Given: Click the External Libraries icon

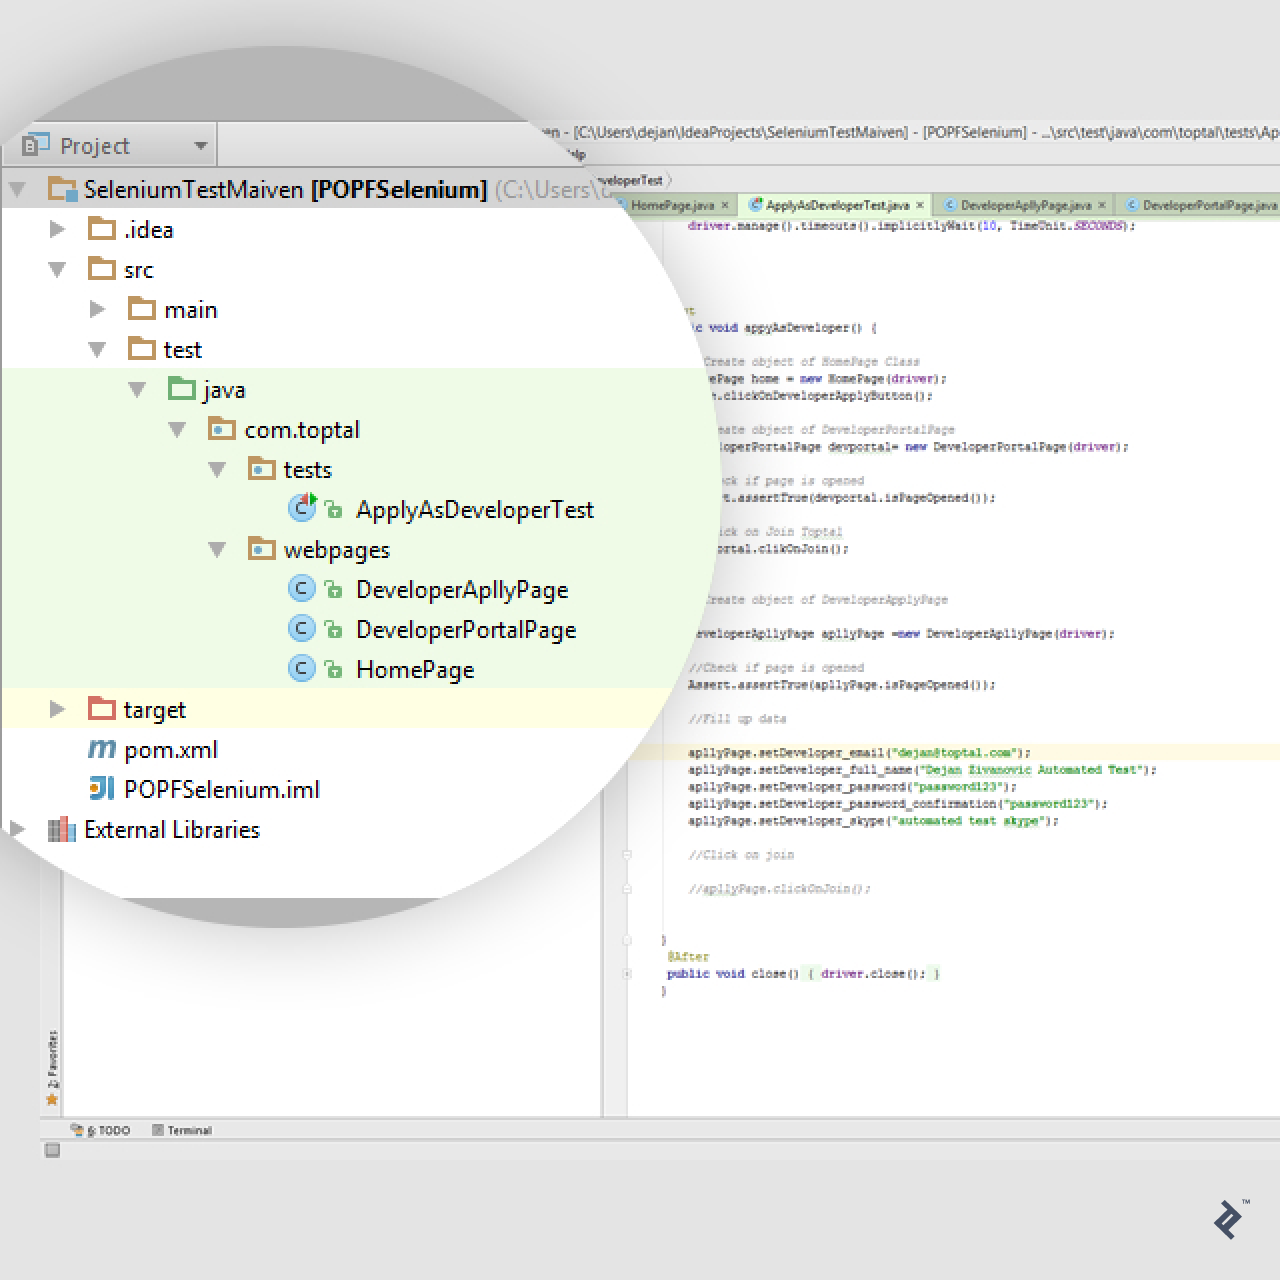Looking at the screenshot, I should 61,829.
